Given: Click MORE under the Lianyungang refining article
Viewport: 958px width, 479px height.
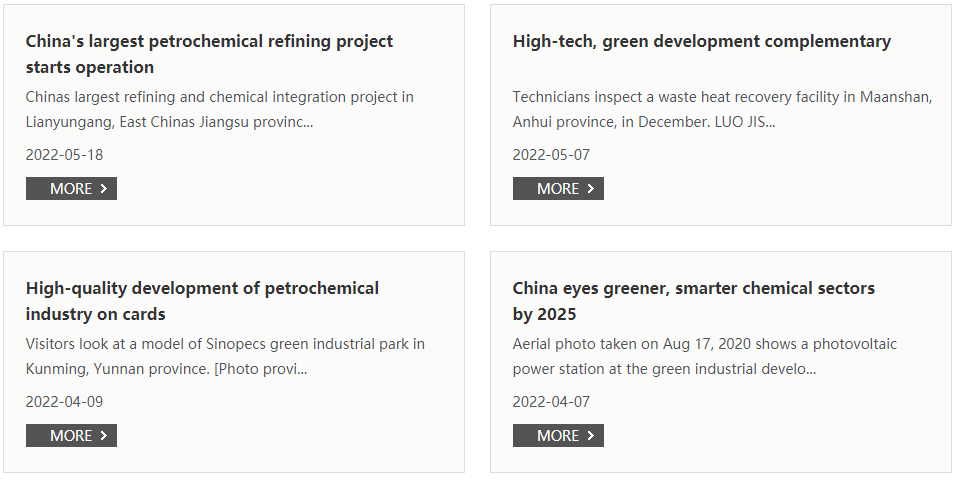Looking at the screenshot, I should (71, 189).
